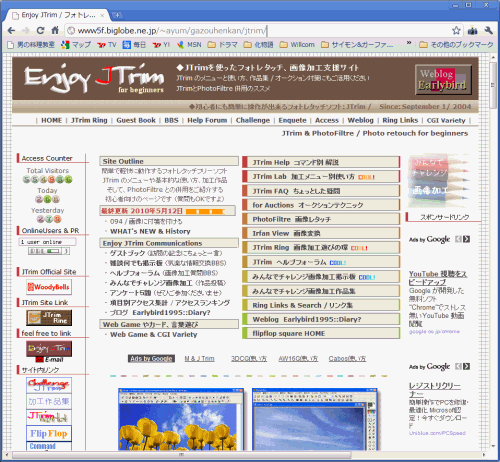Click the browser Back arrow button
500x462 pixels.
[x=11, y=31]
